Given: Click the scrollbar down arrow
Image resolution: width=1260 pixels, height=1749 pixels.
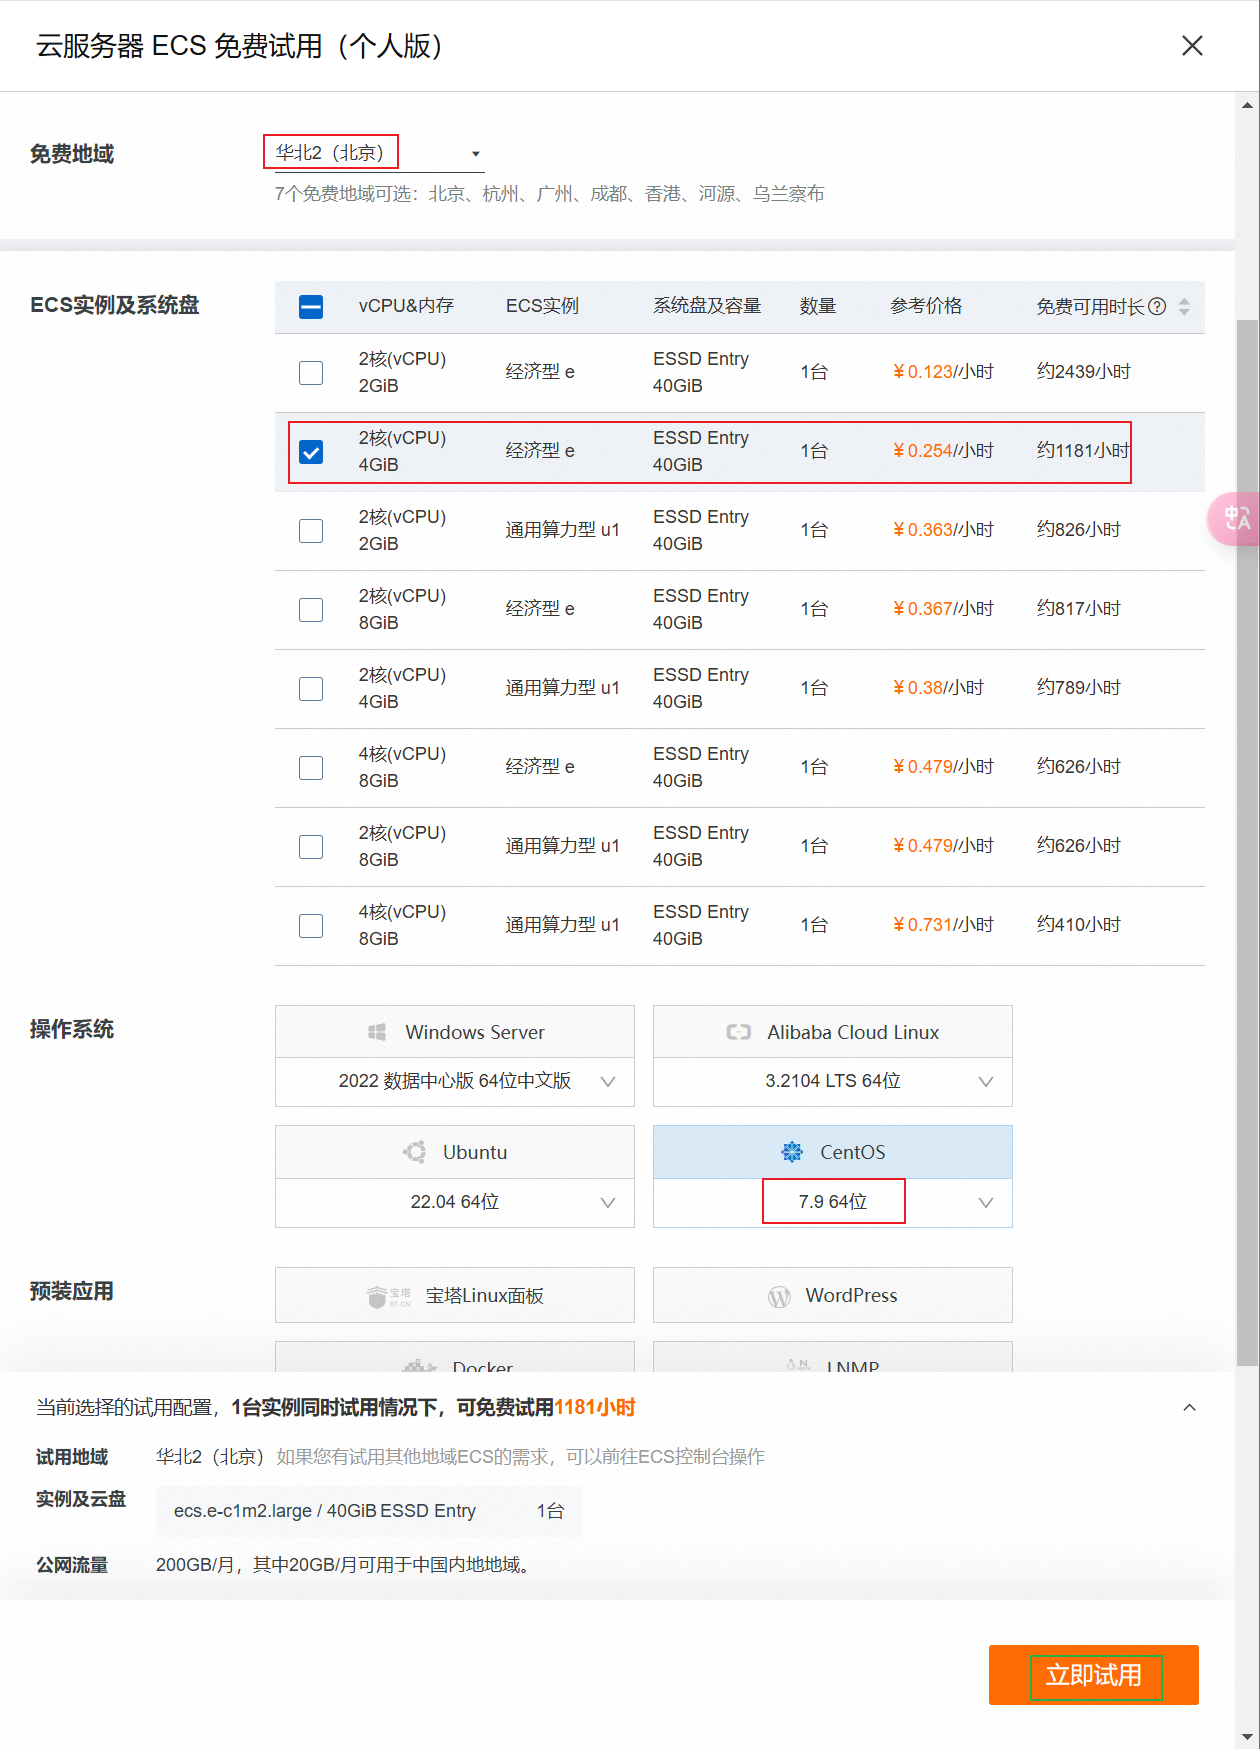Looking at the screenshot, I should [1247, 1737].
